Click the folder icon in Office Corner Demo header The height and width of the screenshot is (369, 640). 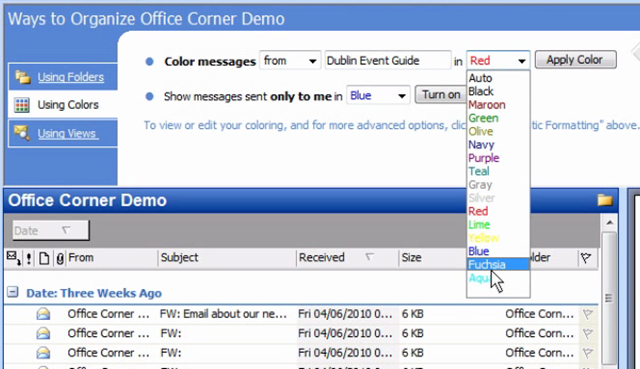coord(605,200)
